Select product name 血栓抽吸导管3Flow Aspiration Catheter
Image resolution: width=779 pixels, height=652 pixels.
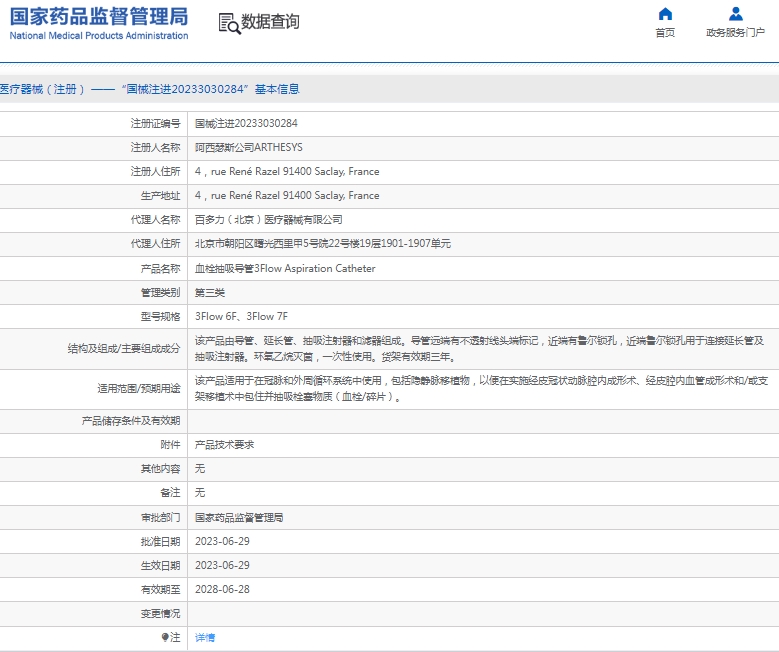285,268
